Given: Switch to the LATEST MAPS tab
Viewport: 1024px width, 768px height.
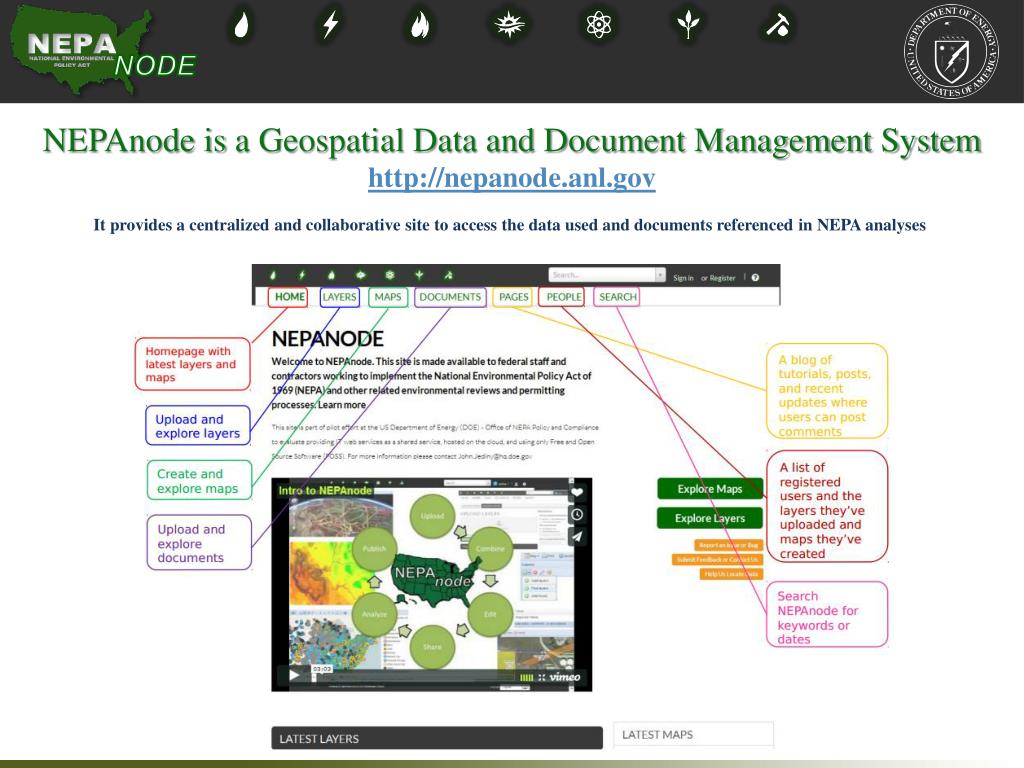Looking at the screenshot, I should coord(694,735).
